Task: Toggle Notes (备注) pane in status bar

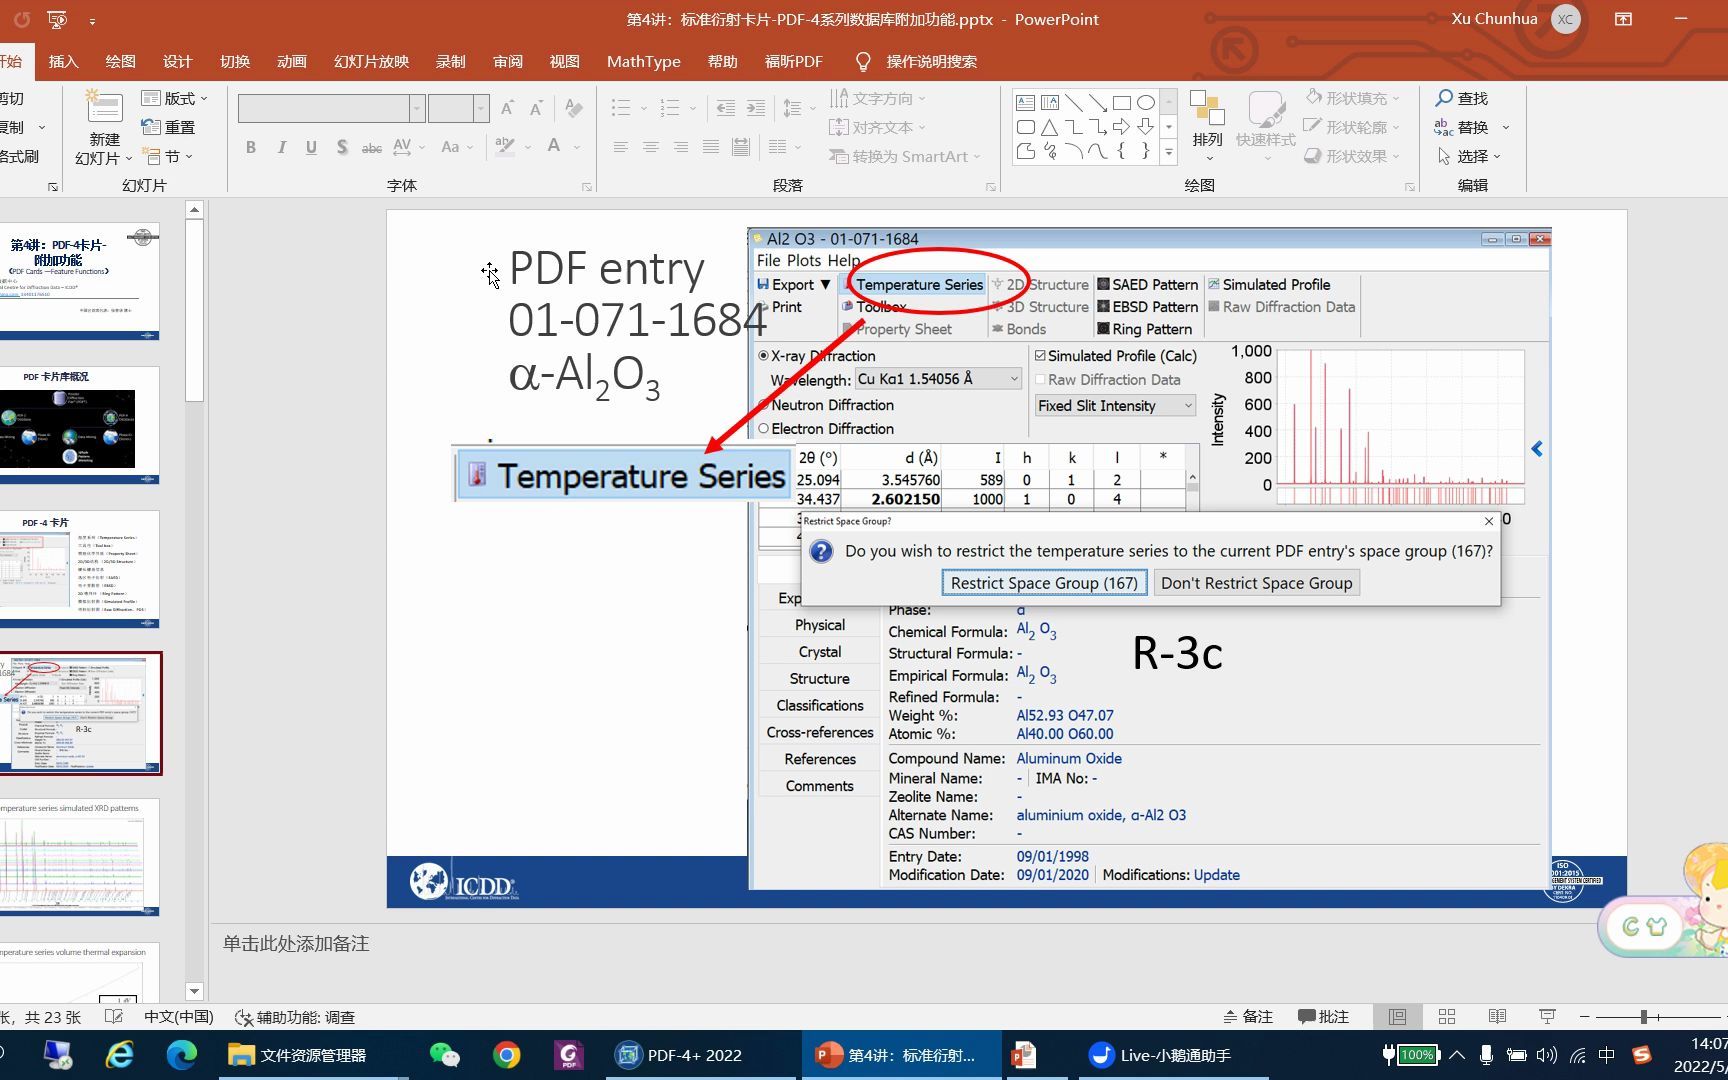Action: coord(1248,1017)
